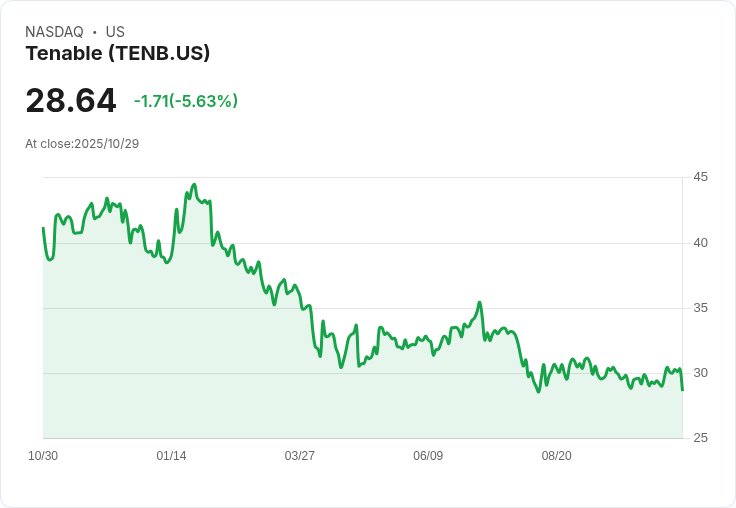Click the price spike between 06/09 and 08/20
This screenshot has height=508, width=736.
click(x=480, y=302)
